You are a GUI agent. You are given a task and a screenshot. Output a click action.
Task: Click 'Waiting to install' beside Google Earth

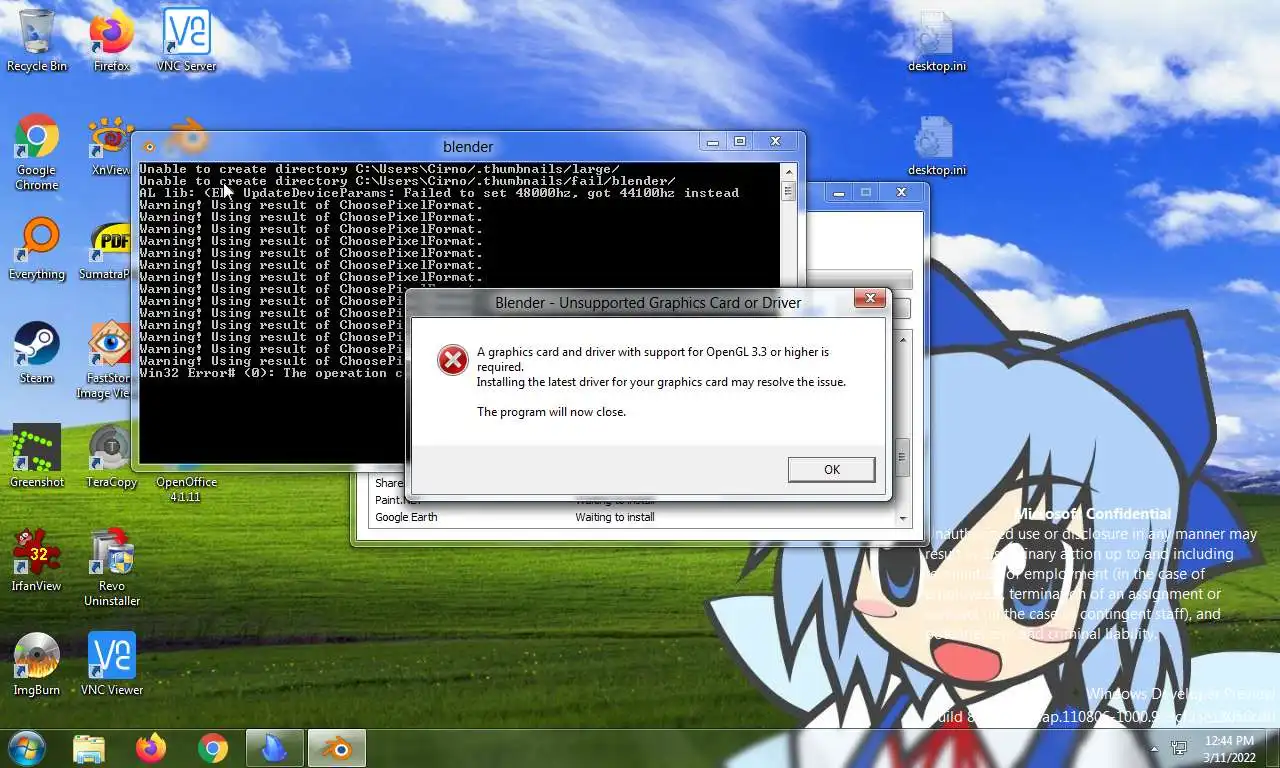(x=615, y=517)
